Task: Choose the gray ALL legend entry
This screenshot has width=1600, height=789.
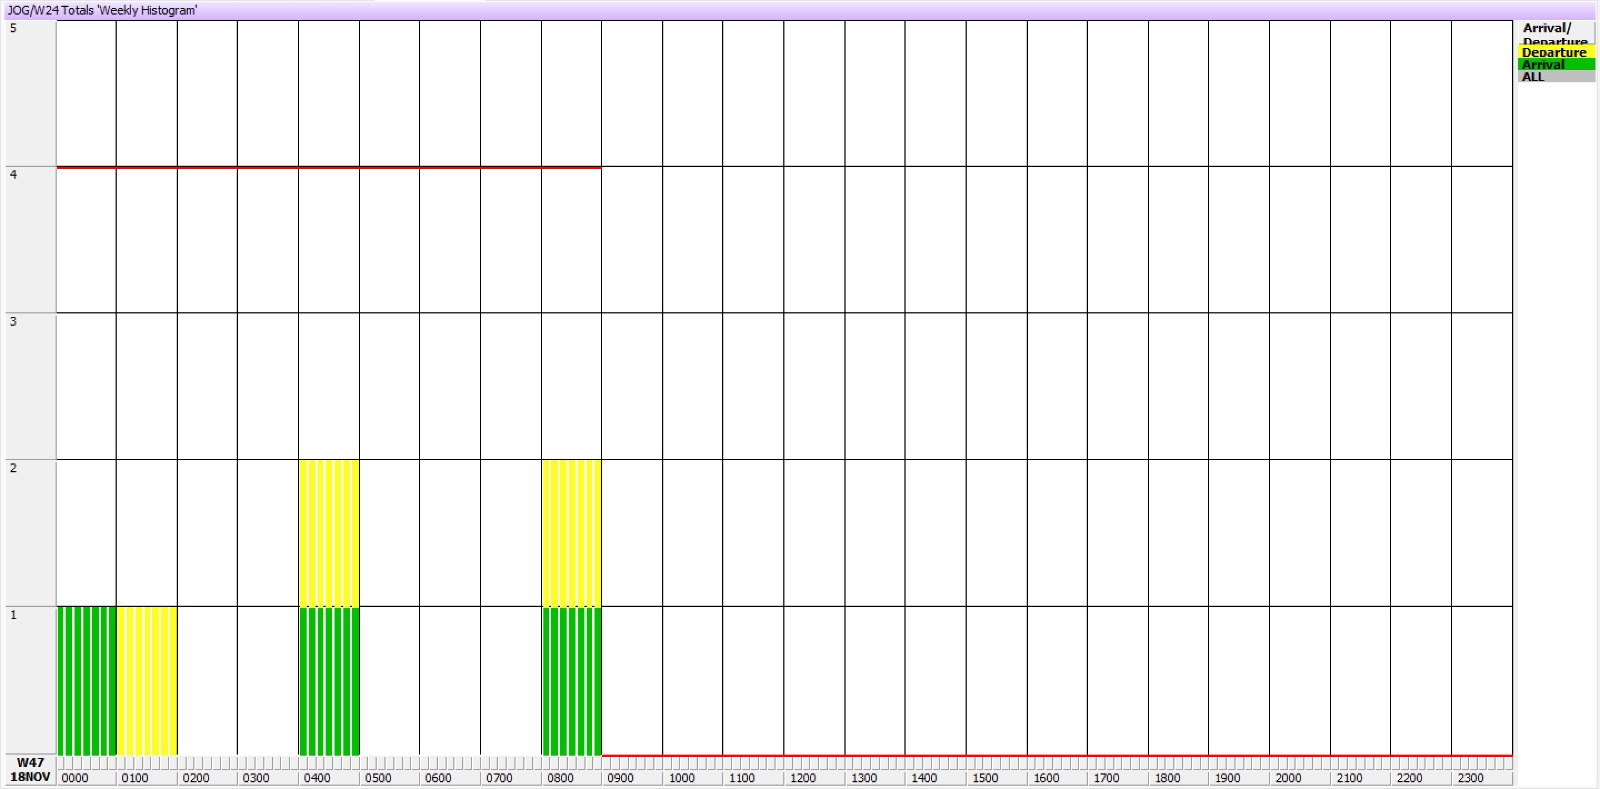Action: click(1555, 76)
